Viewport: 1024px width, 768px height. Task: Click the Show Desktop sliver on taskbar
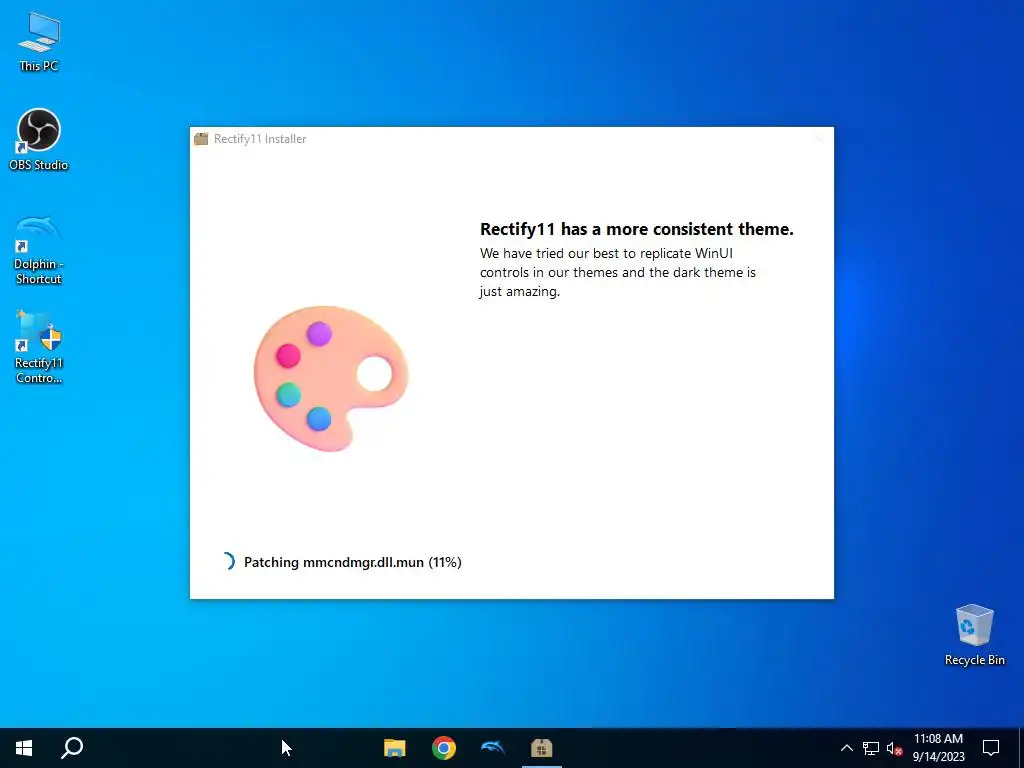pyautogui.click(x=1021, y=748)
